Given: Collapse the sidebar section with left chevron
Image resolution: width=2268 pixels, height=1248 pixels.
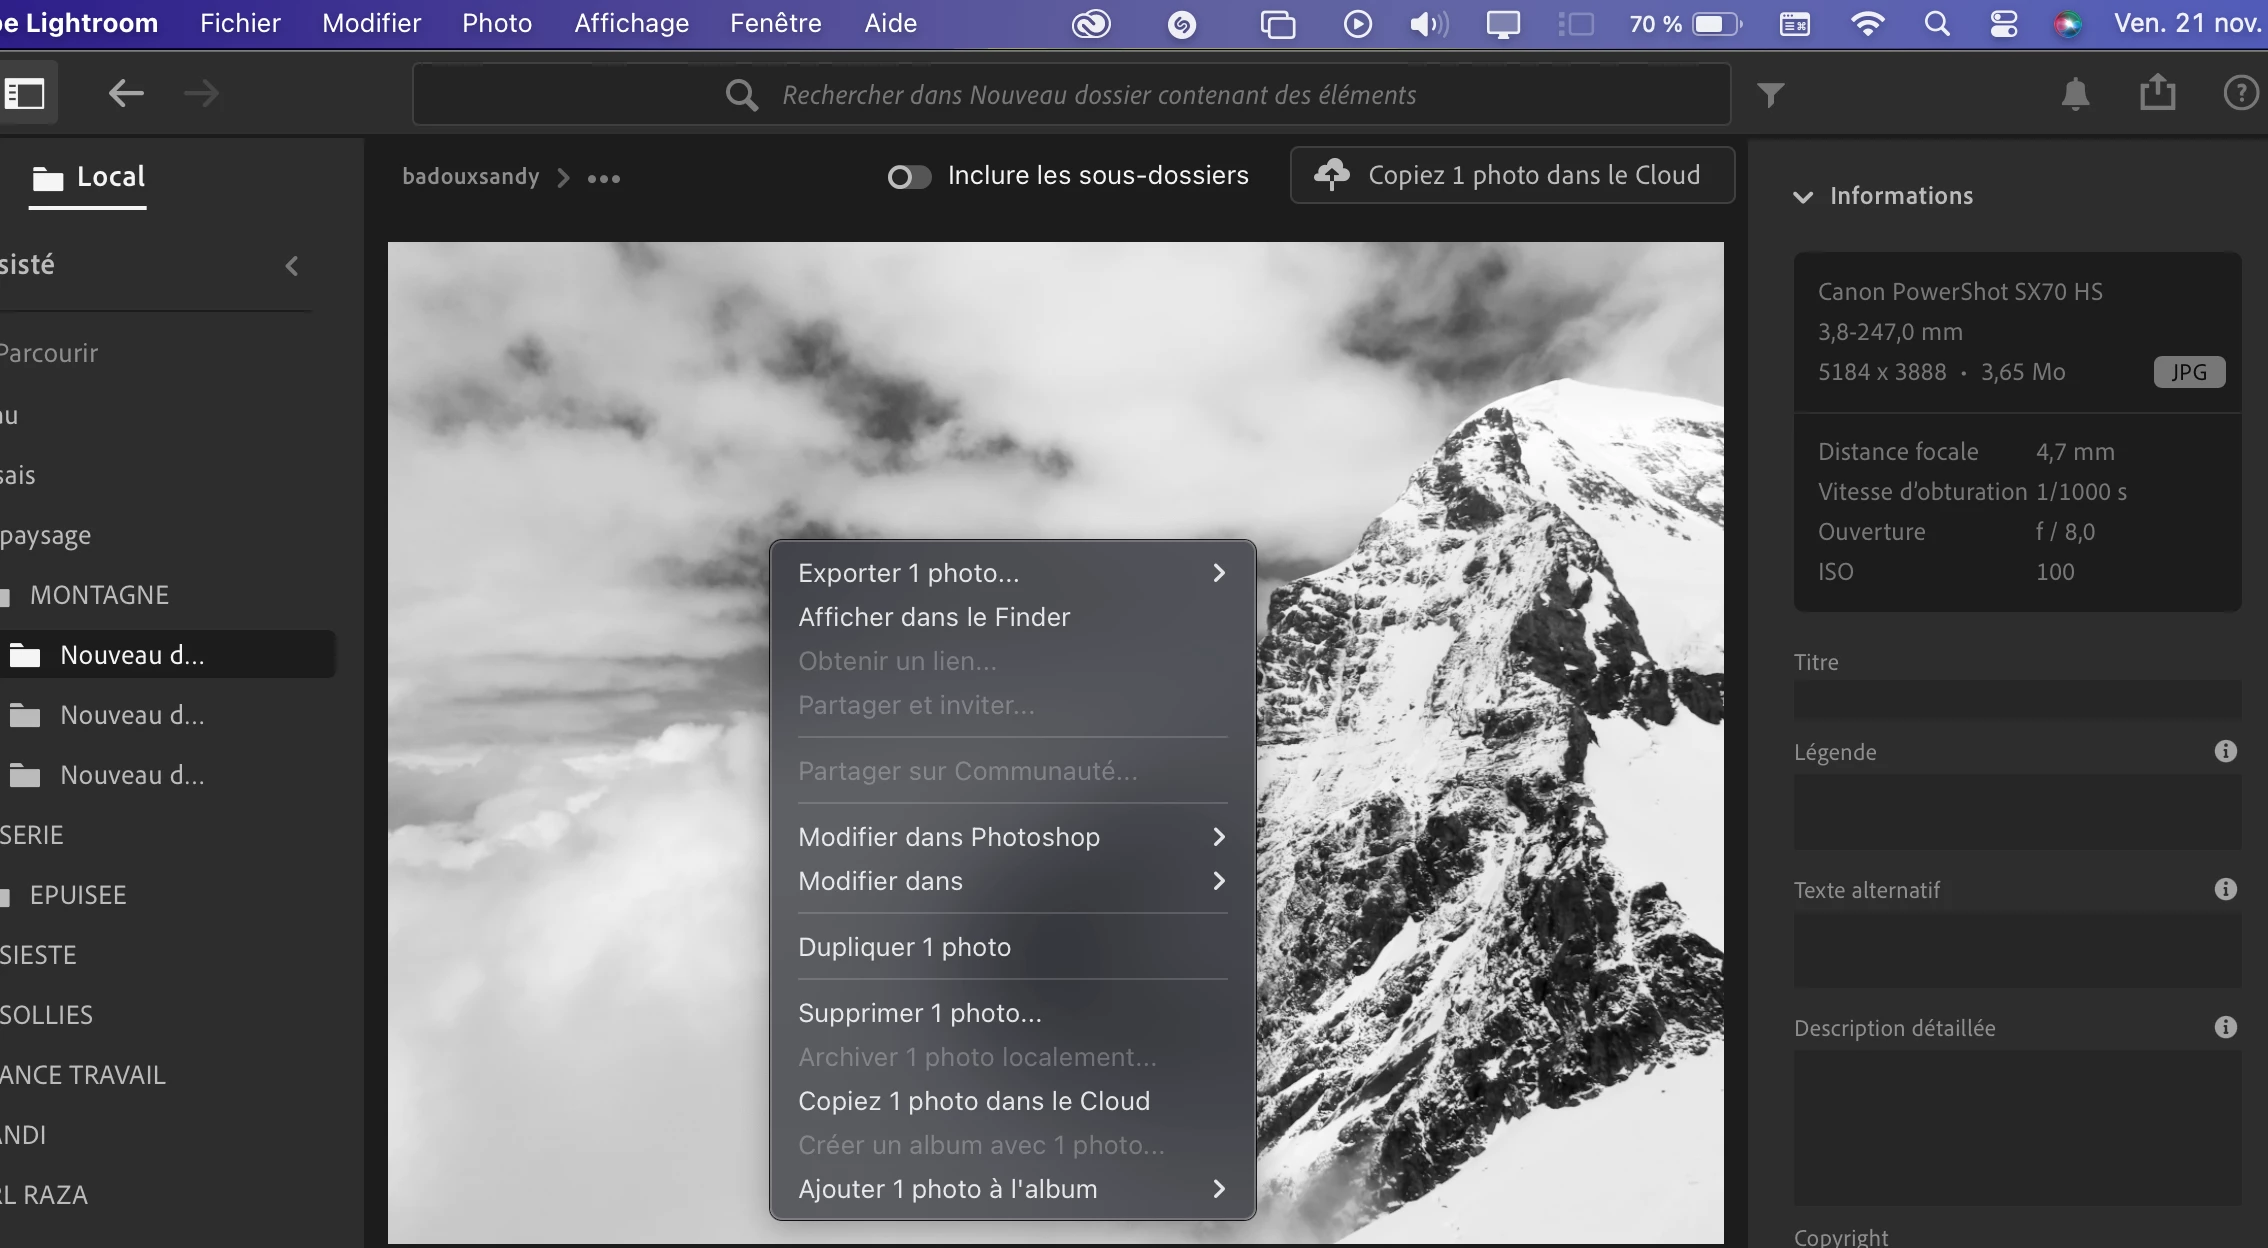Looking at the screenshot, I should click(x=292, y=266).
